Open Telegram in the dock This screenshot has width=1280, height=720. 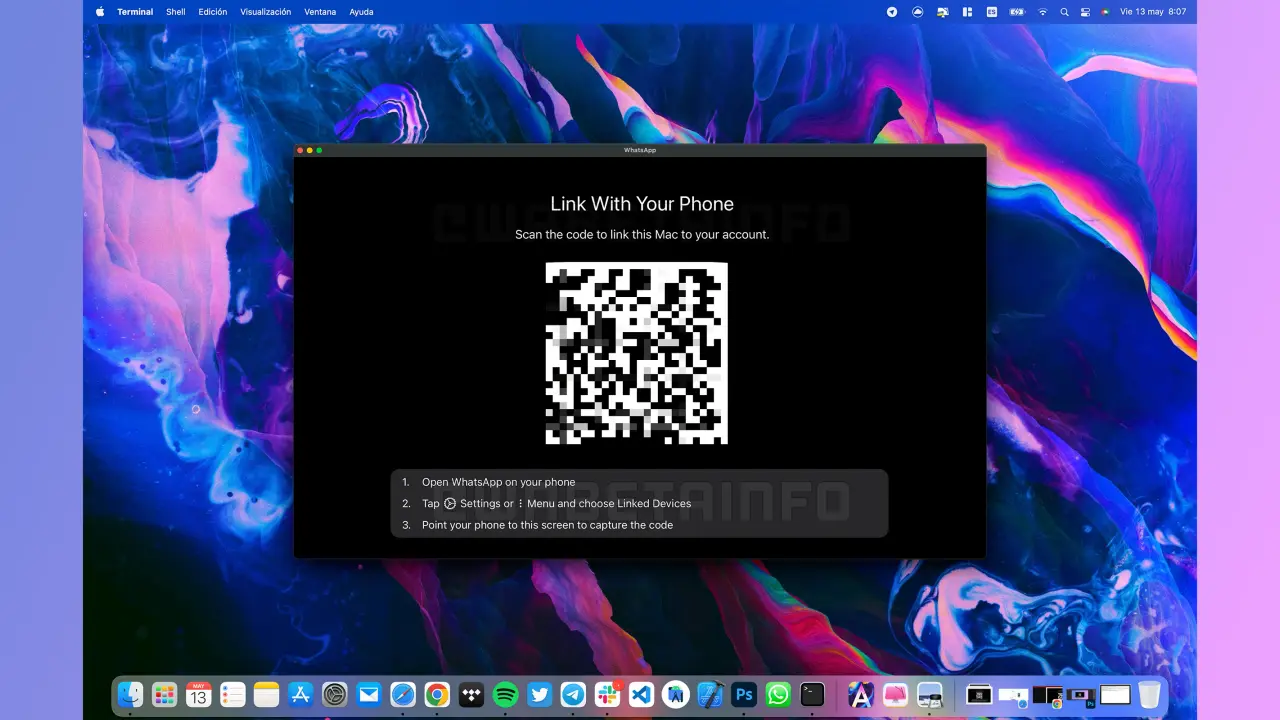point(573,694)
